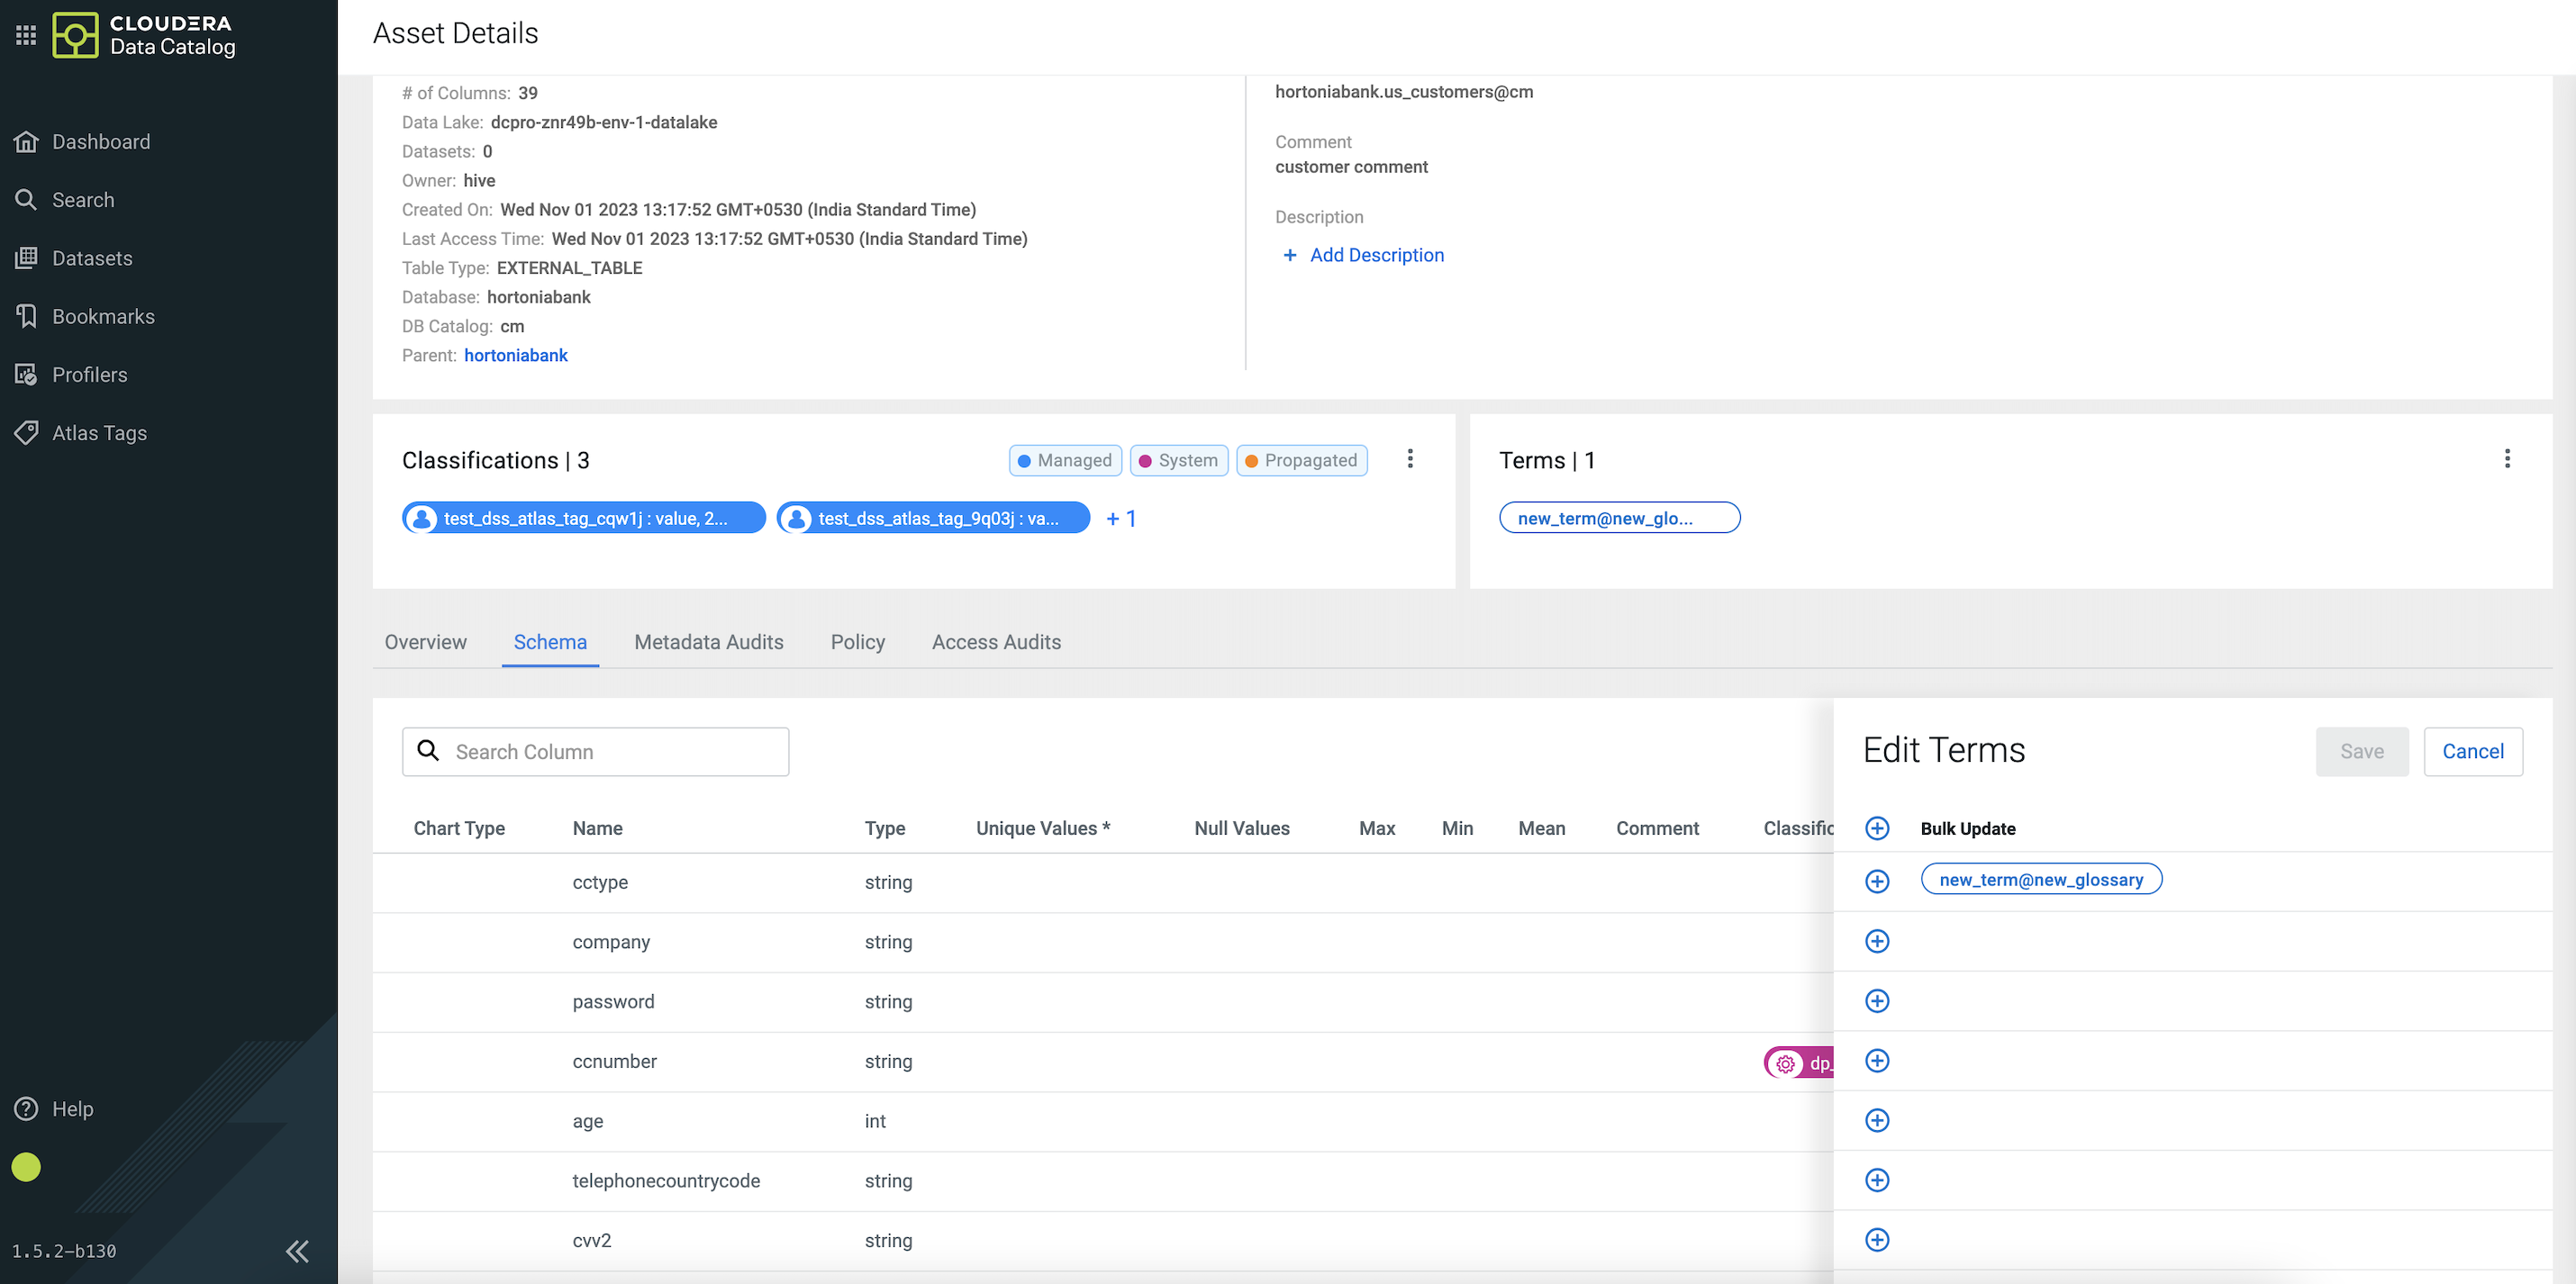Click the plus icon next to Bulk Update
This screenshot has height=1284, width=2576.
tap(1877, 828)
